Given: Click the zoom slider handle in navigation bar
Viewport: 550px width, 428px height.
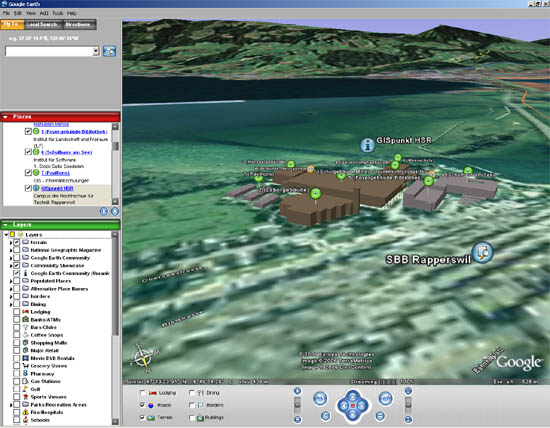Looking at the screenshot, I should (297, 404).
